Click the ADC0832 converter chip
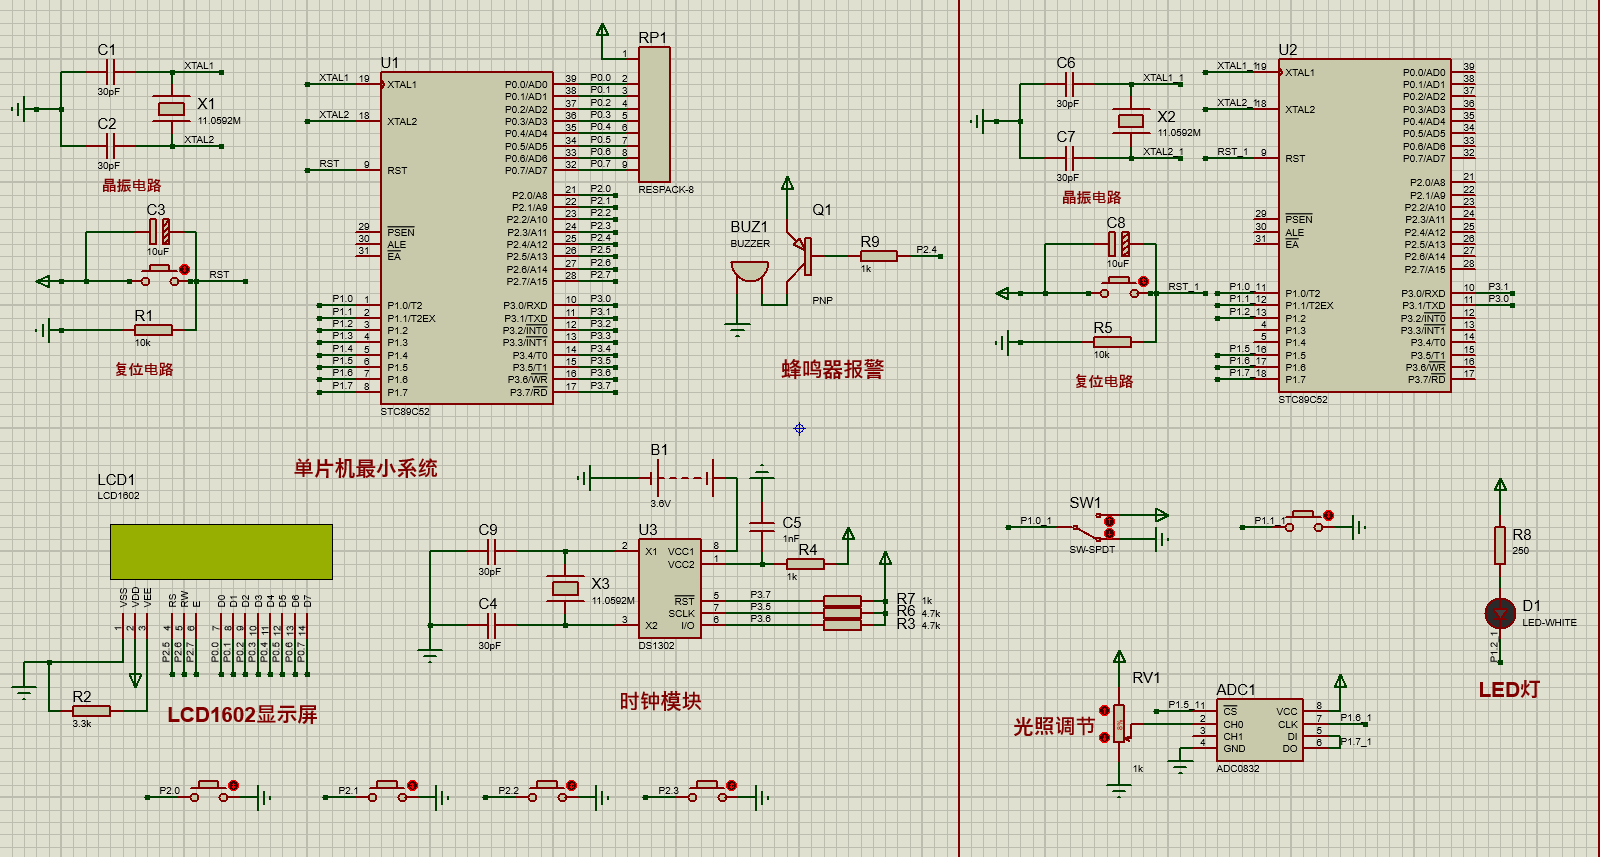 point(1260,730)
